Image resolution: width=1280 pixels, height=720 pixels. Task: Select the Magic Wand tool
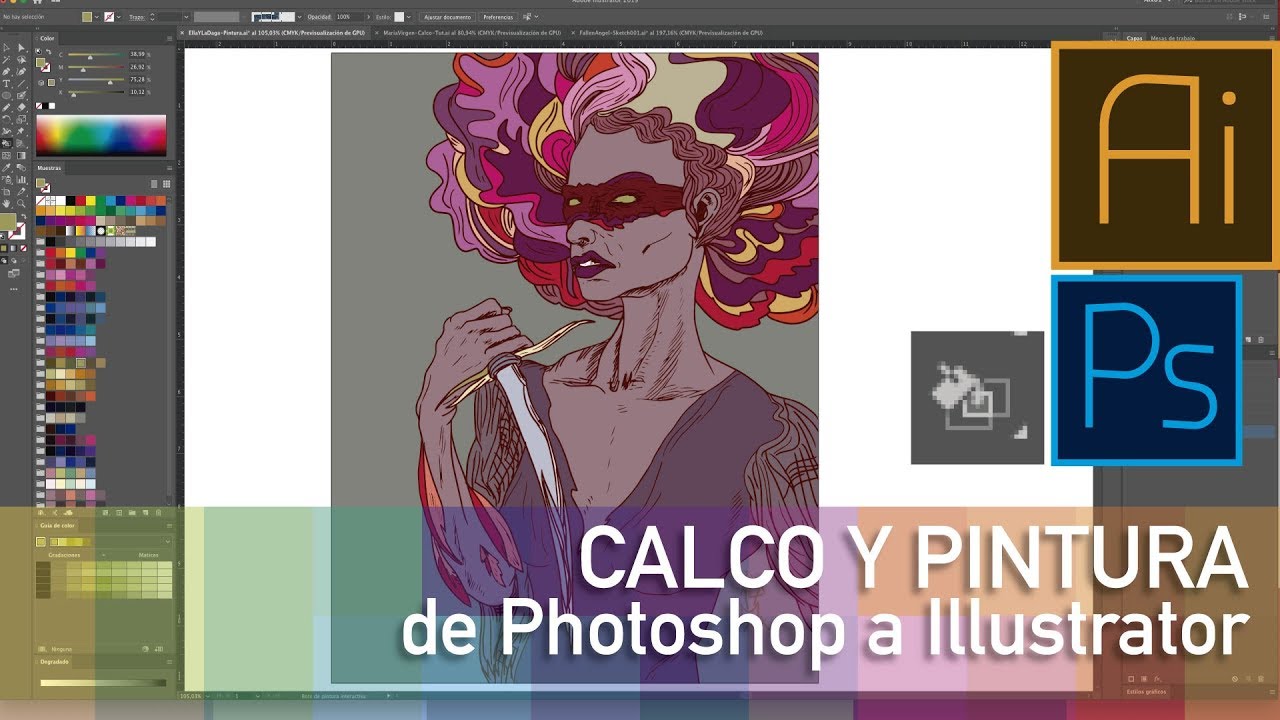[x=6, y=60]
